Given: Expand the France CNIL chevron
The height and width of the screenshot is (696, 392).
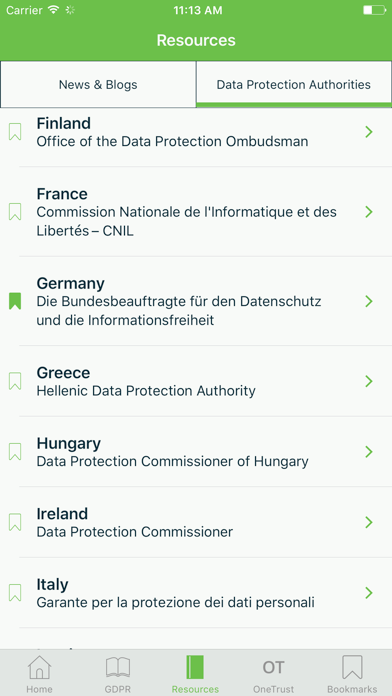Looking at the screenshot, I should point(368,212).
